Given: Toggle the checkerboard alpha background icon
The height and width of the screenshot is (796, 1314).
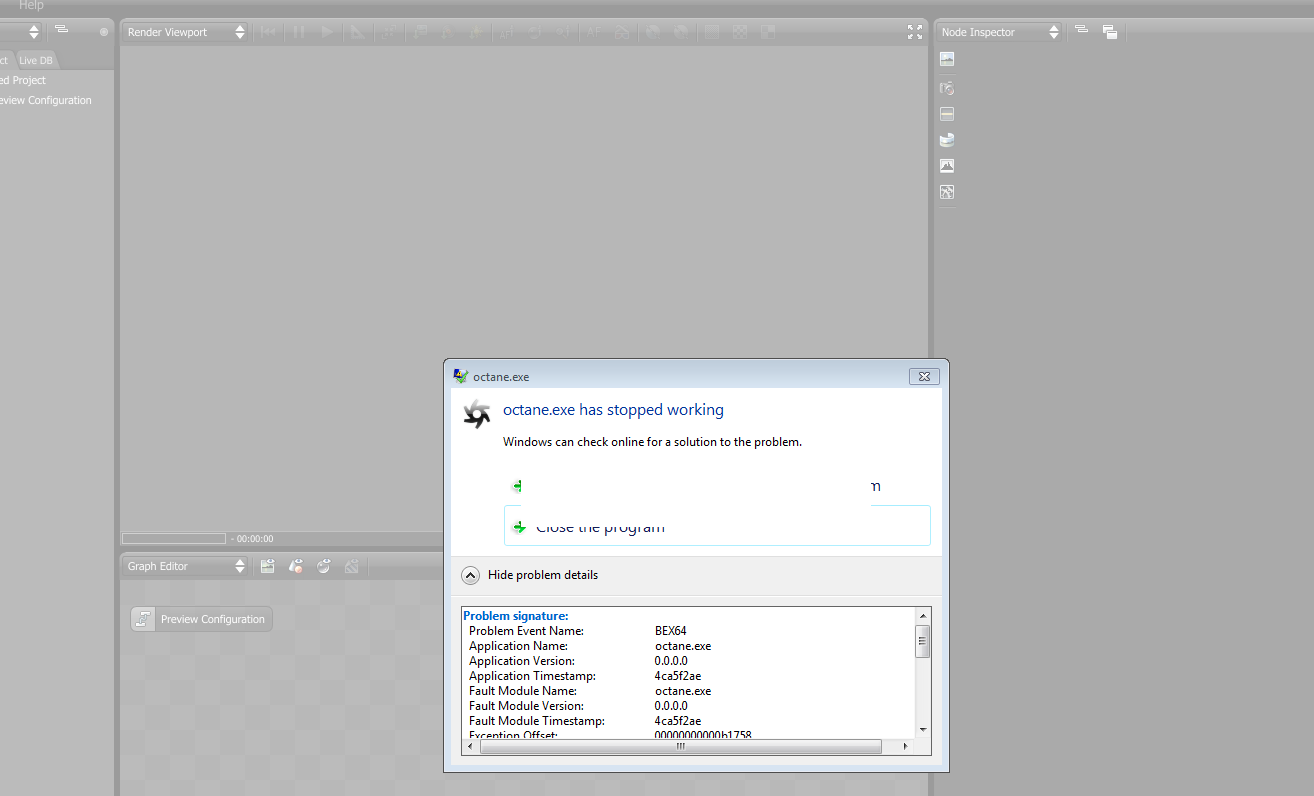Looking at the screenshot, I should pos(739,32).
